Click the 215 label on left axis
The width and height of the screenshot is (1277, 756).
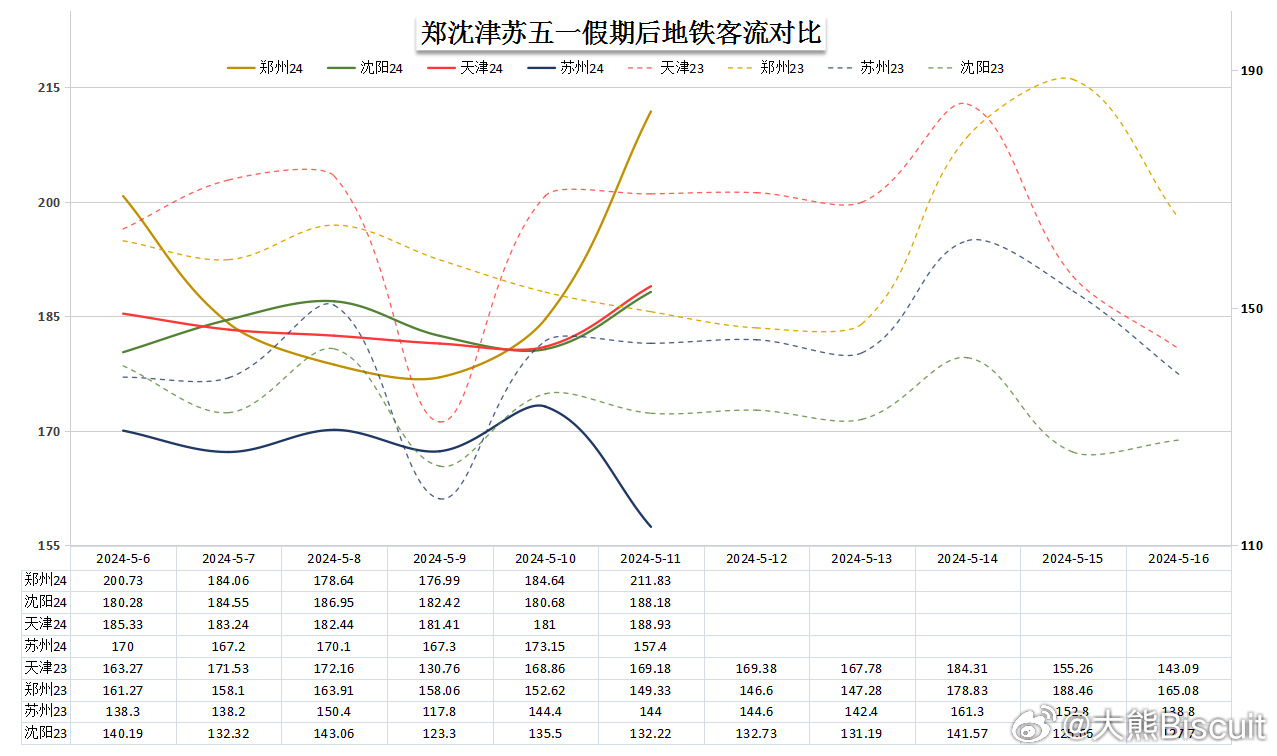(x=47, y=88)
